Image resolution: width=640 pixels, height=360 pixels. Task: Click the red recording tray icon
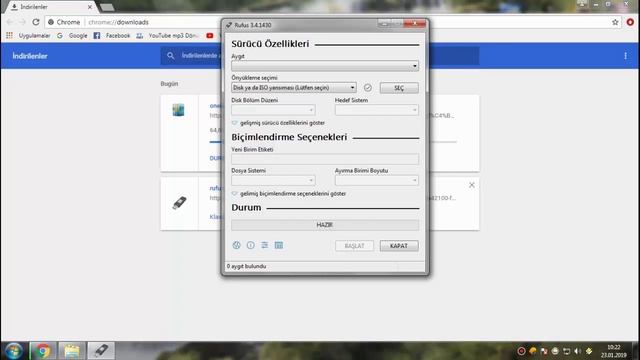pos(521,351)
